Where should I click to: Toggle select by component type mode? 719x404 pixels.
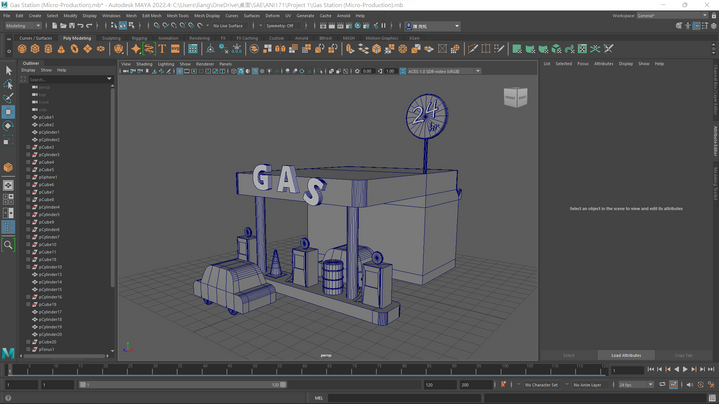pyautogui.click(x=131, y=26)
